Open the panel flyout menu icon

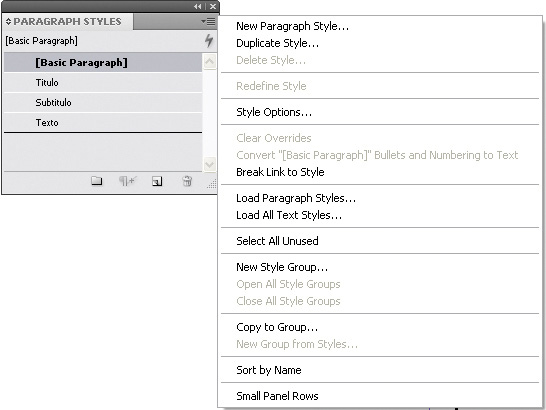tap(208, 22)
